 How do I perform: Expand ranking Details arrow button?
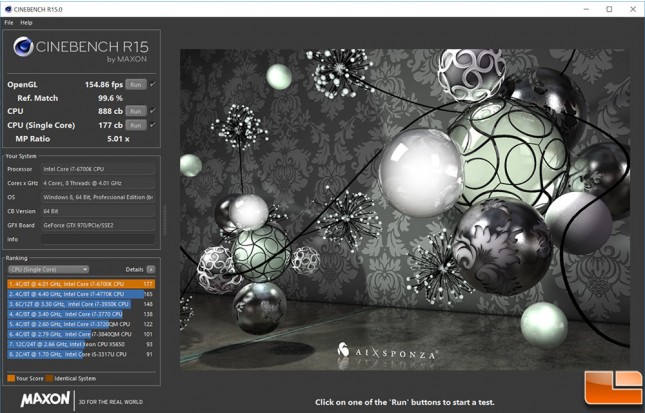click(x=151, y=269)
